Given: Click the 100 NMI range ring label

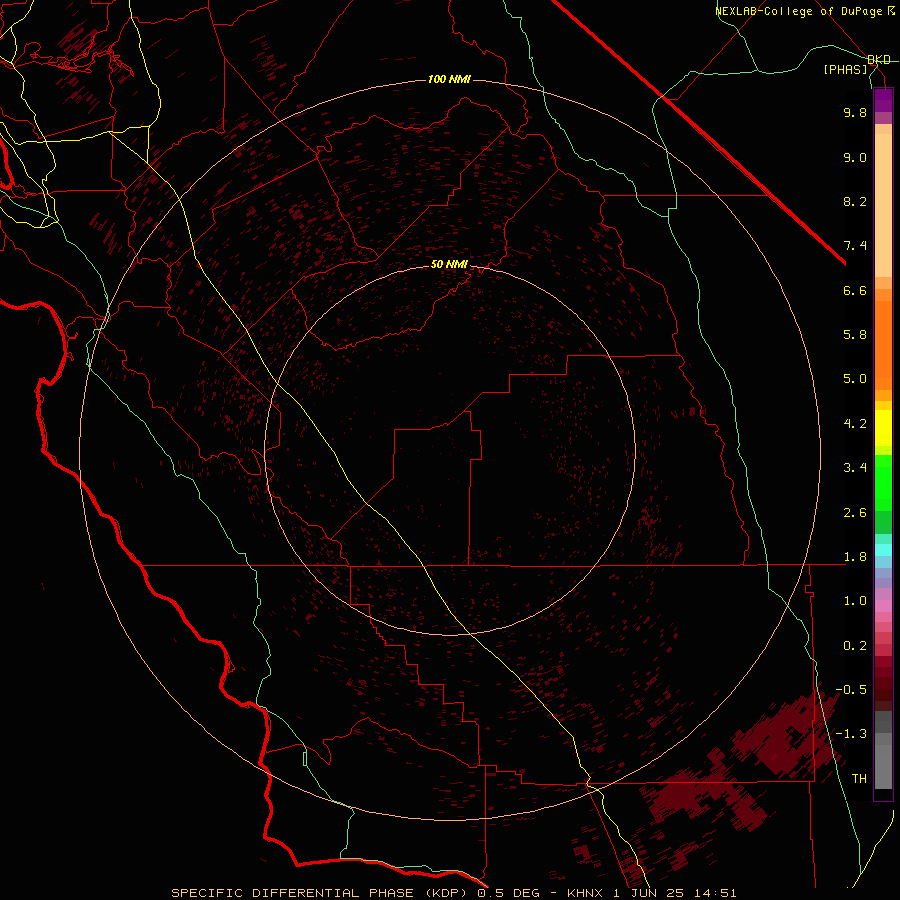Looking at the screenshot, I should [x=449, y=79].
